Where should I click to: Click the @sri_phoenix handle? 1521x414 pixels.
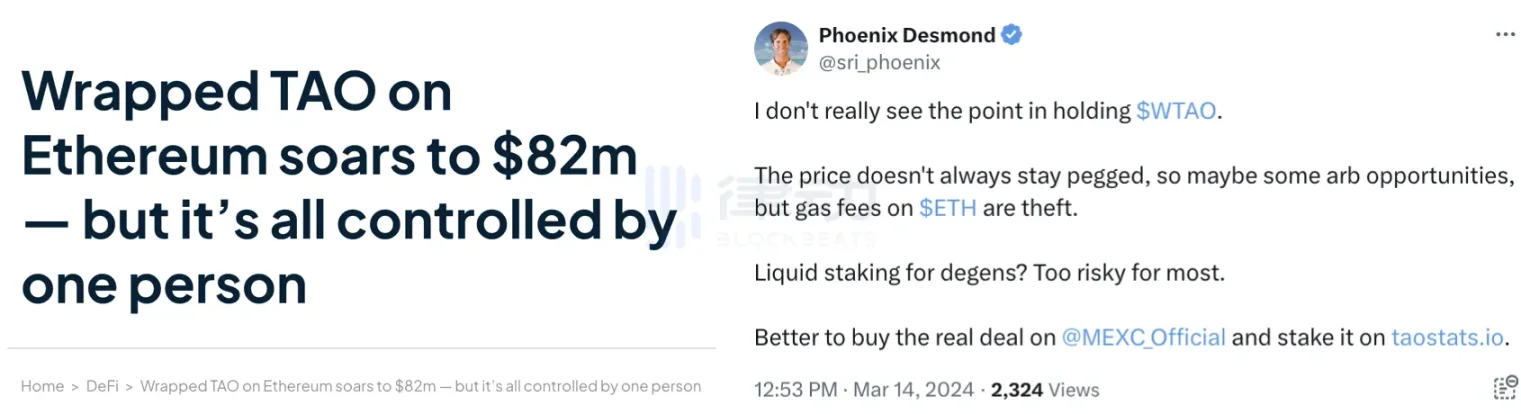coord(879,62)
